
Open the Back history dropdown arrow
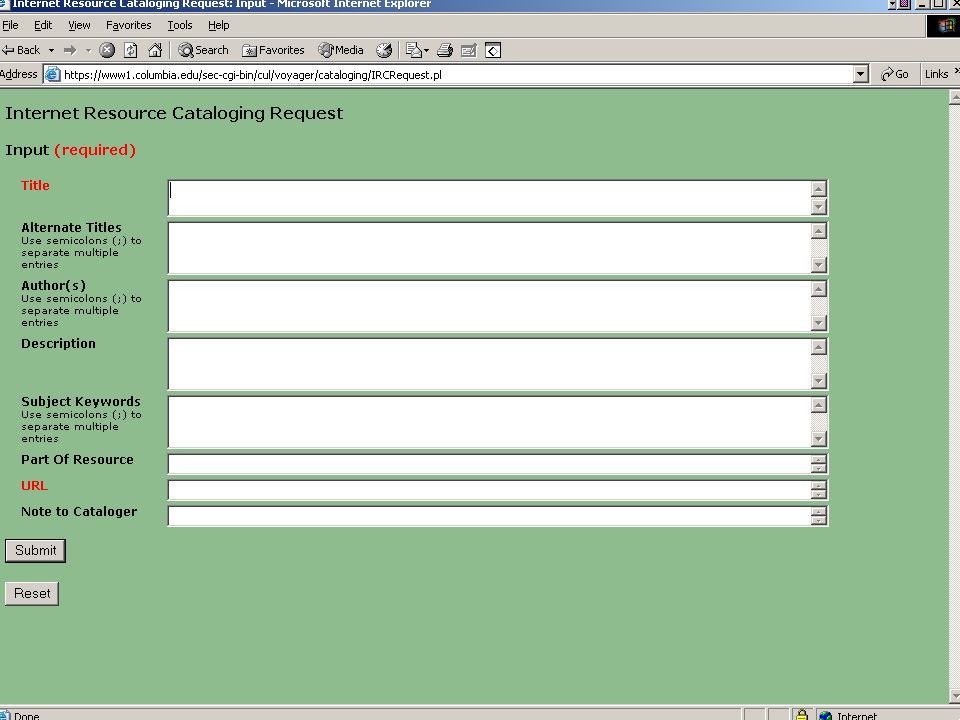(51, 50)
